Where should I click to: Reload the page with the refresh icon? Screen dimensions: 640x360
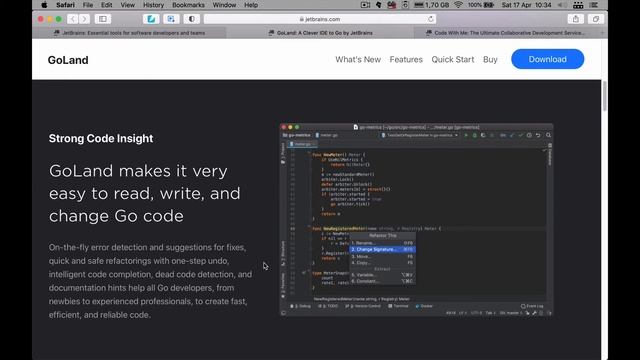pos(431,19)
